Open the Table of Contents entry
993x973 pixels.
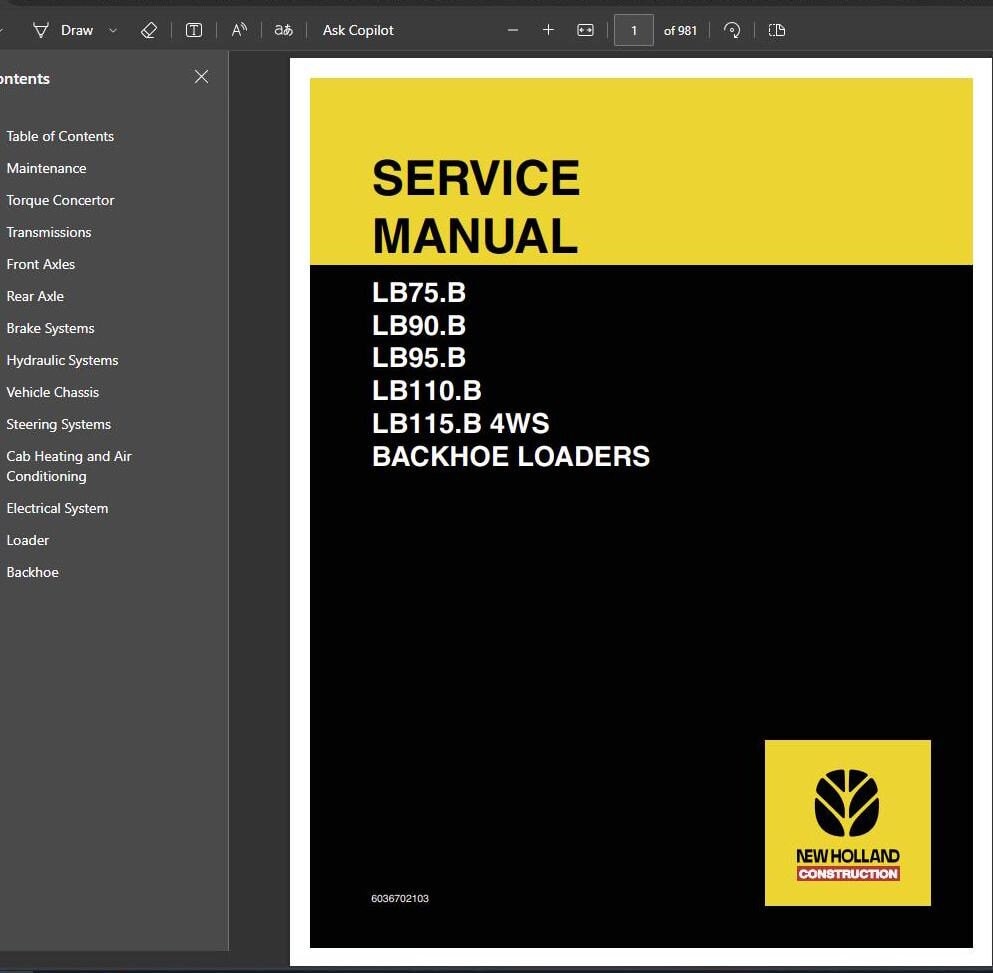point(60,136)
